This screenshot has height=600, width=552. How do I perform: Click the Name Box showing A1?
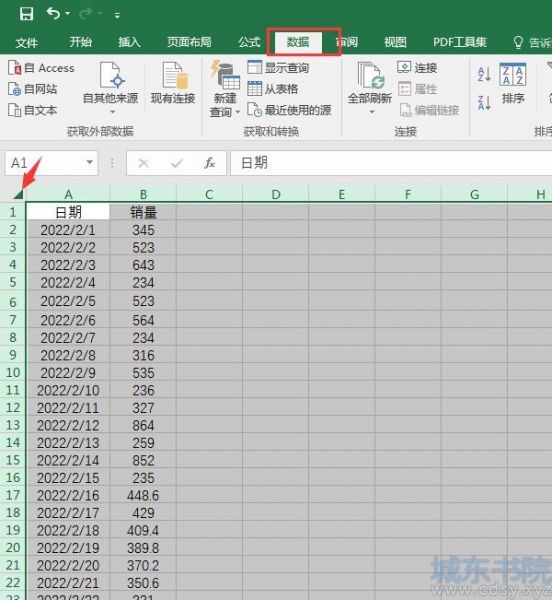45,163
